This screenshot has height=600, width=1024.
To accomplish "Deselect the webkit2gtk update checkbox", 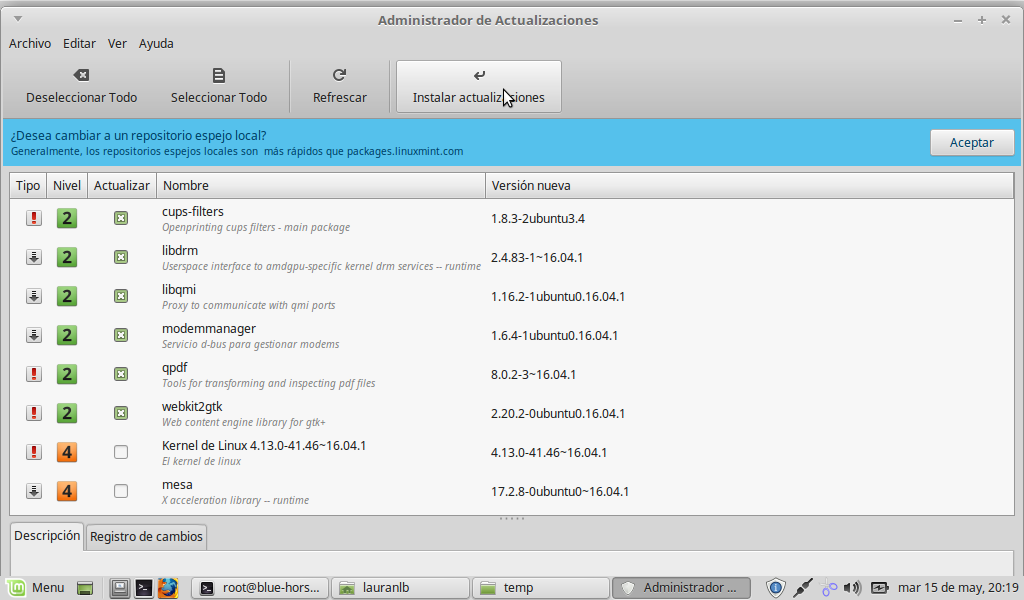I will (121, 413).
